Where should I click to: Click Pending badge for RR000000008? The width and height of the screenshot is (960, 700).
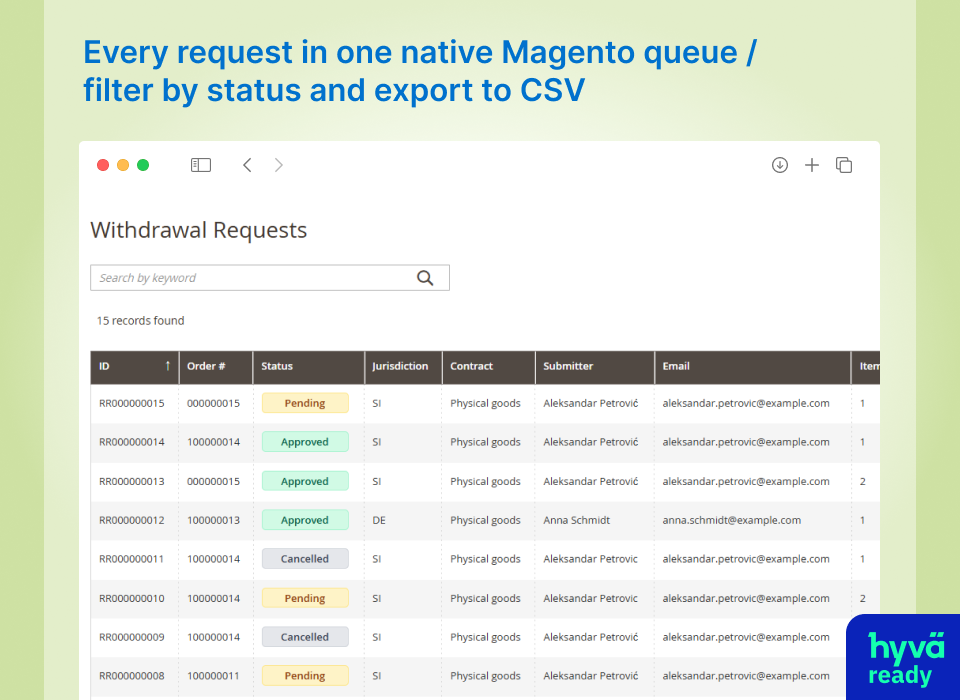(x=305, y=676)
